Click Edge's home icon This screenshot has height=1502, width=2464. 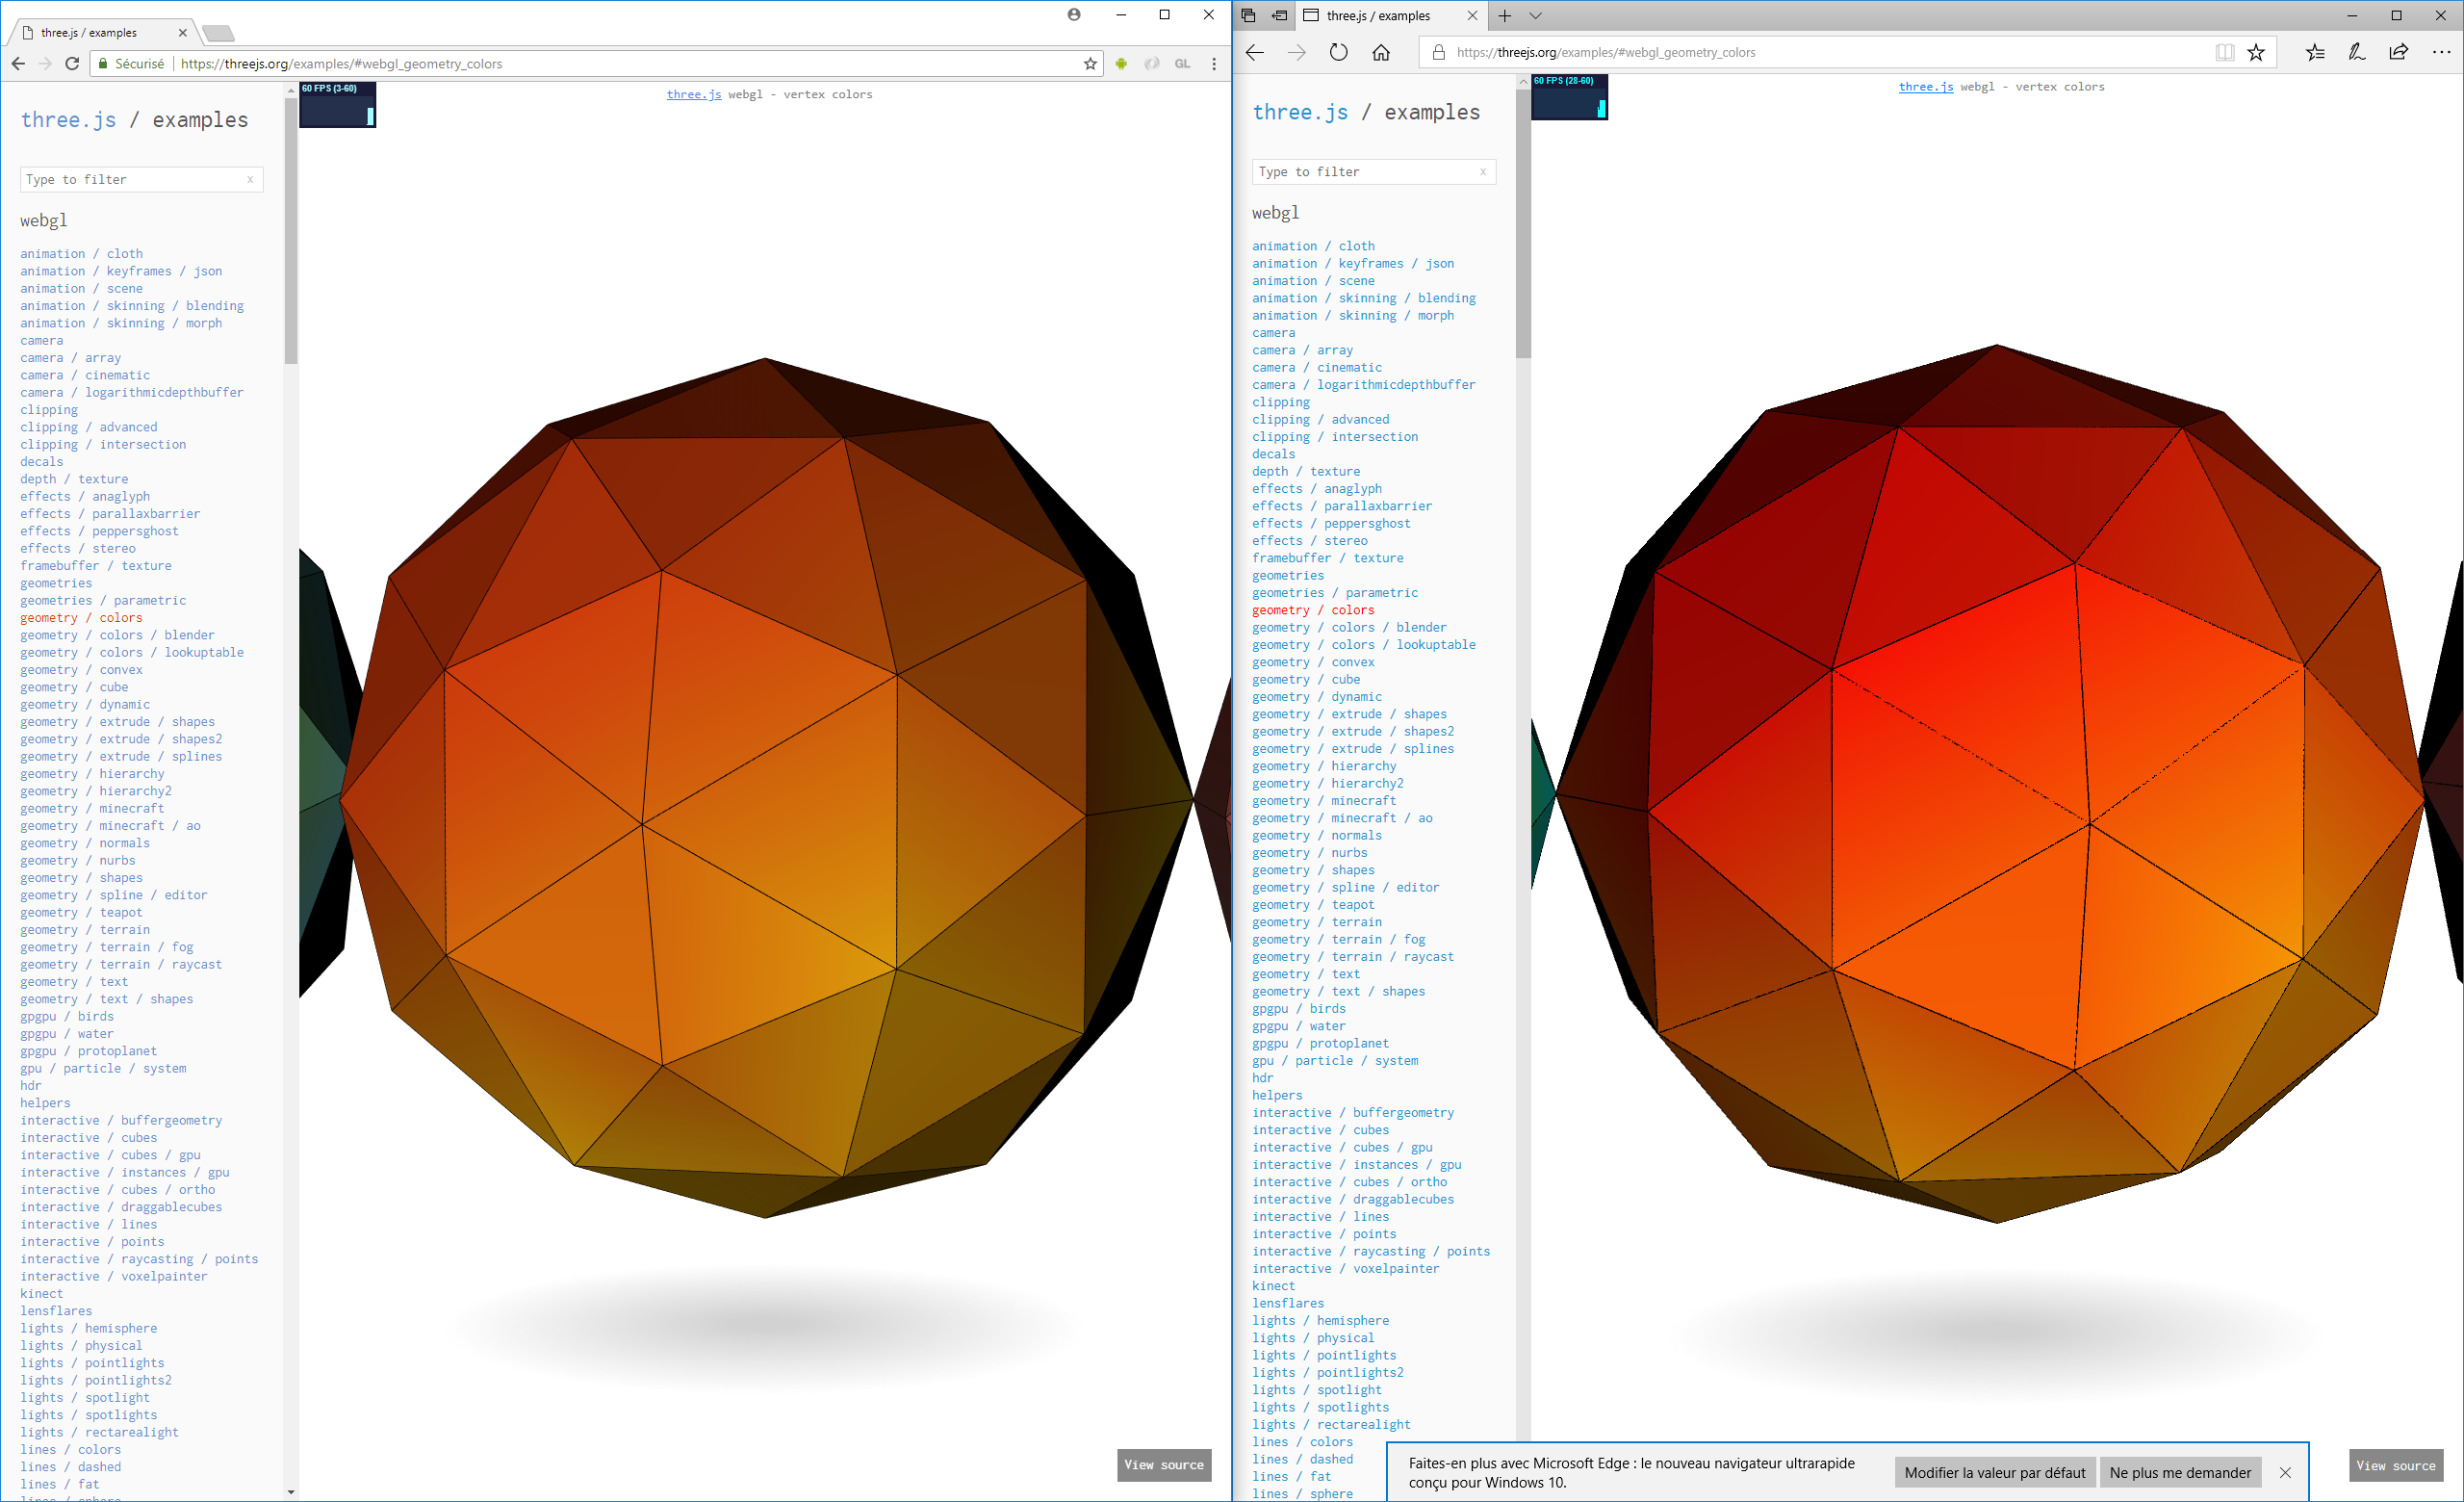1382,52
